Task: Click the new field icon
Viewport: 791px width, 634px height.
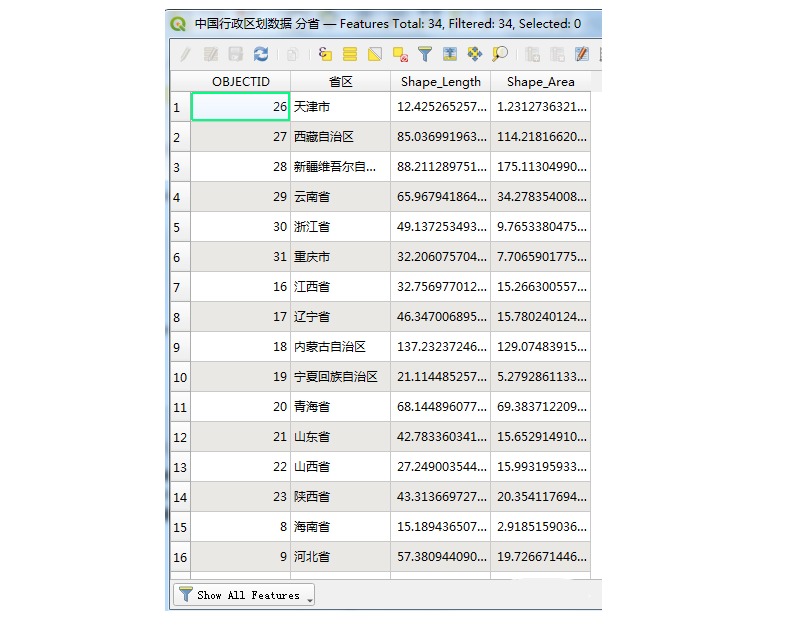Action: 532,54
